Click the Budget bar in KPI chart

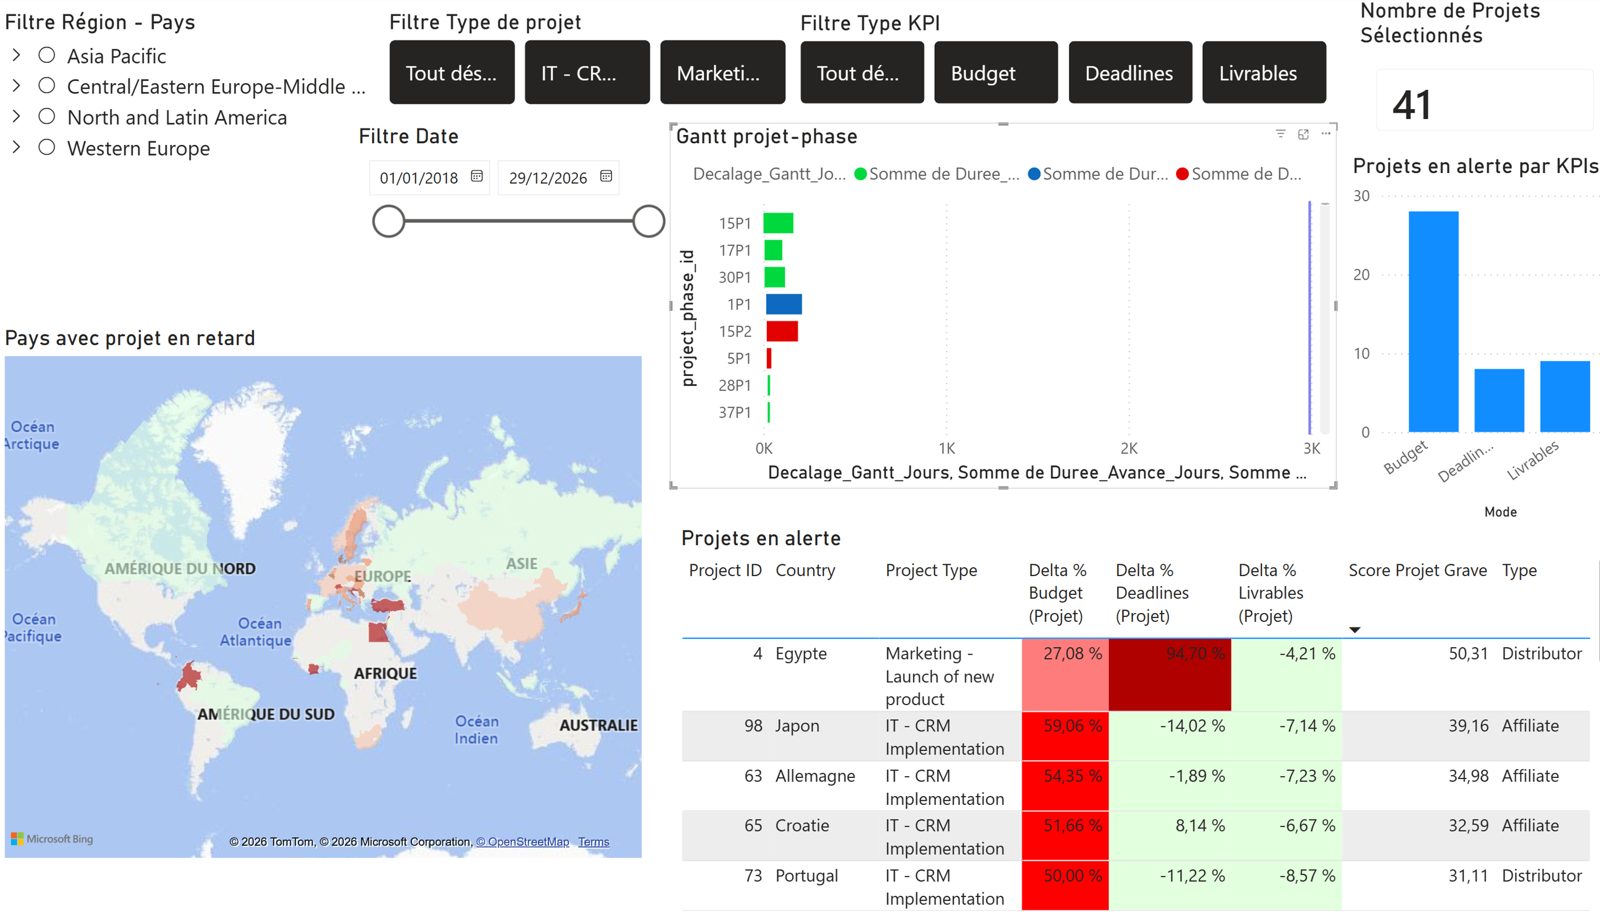tap(1433, 322)
